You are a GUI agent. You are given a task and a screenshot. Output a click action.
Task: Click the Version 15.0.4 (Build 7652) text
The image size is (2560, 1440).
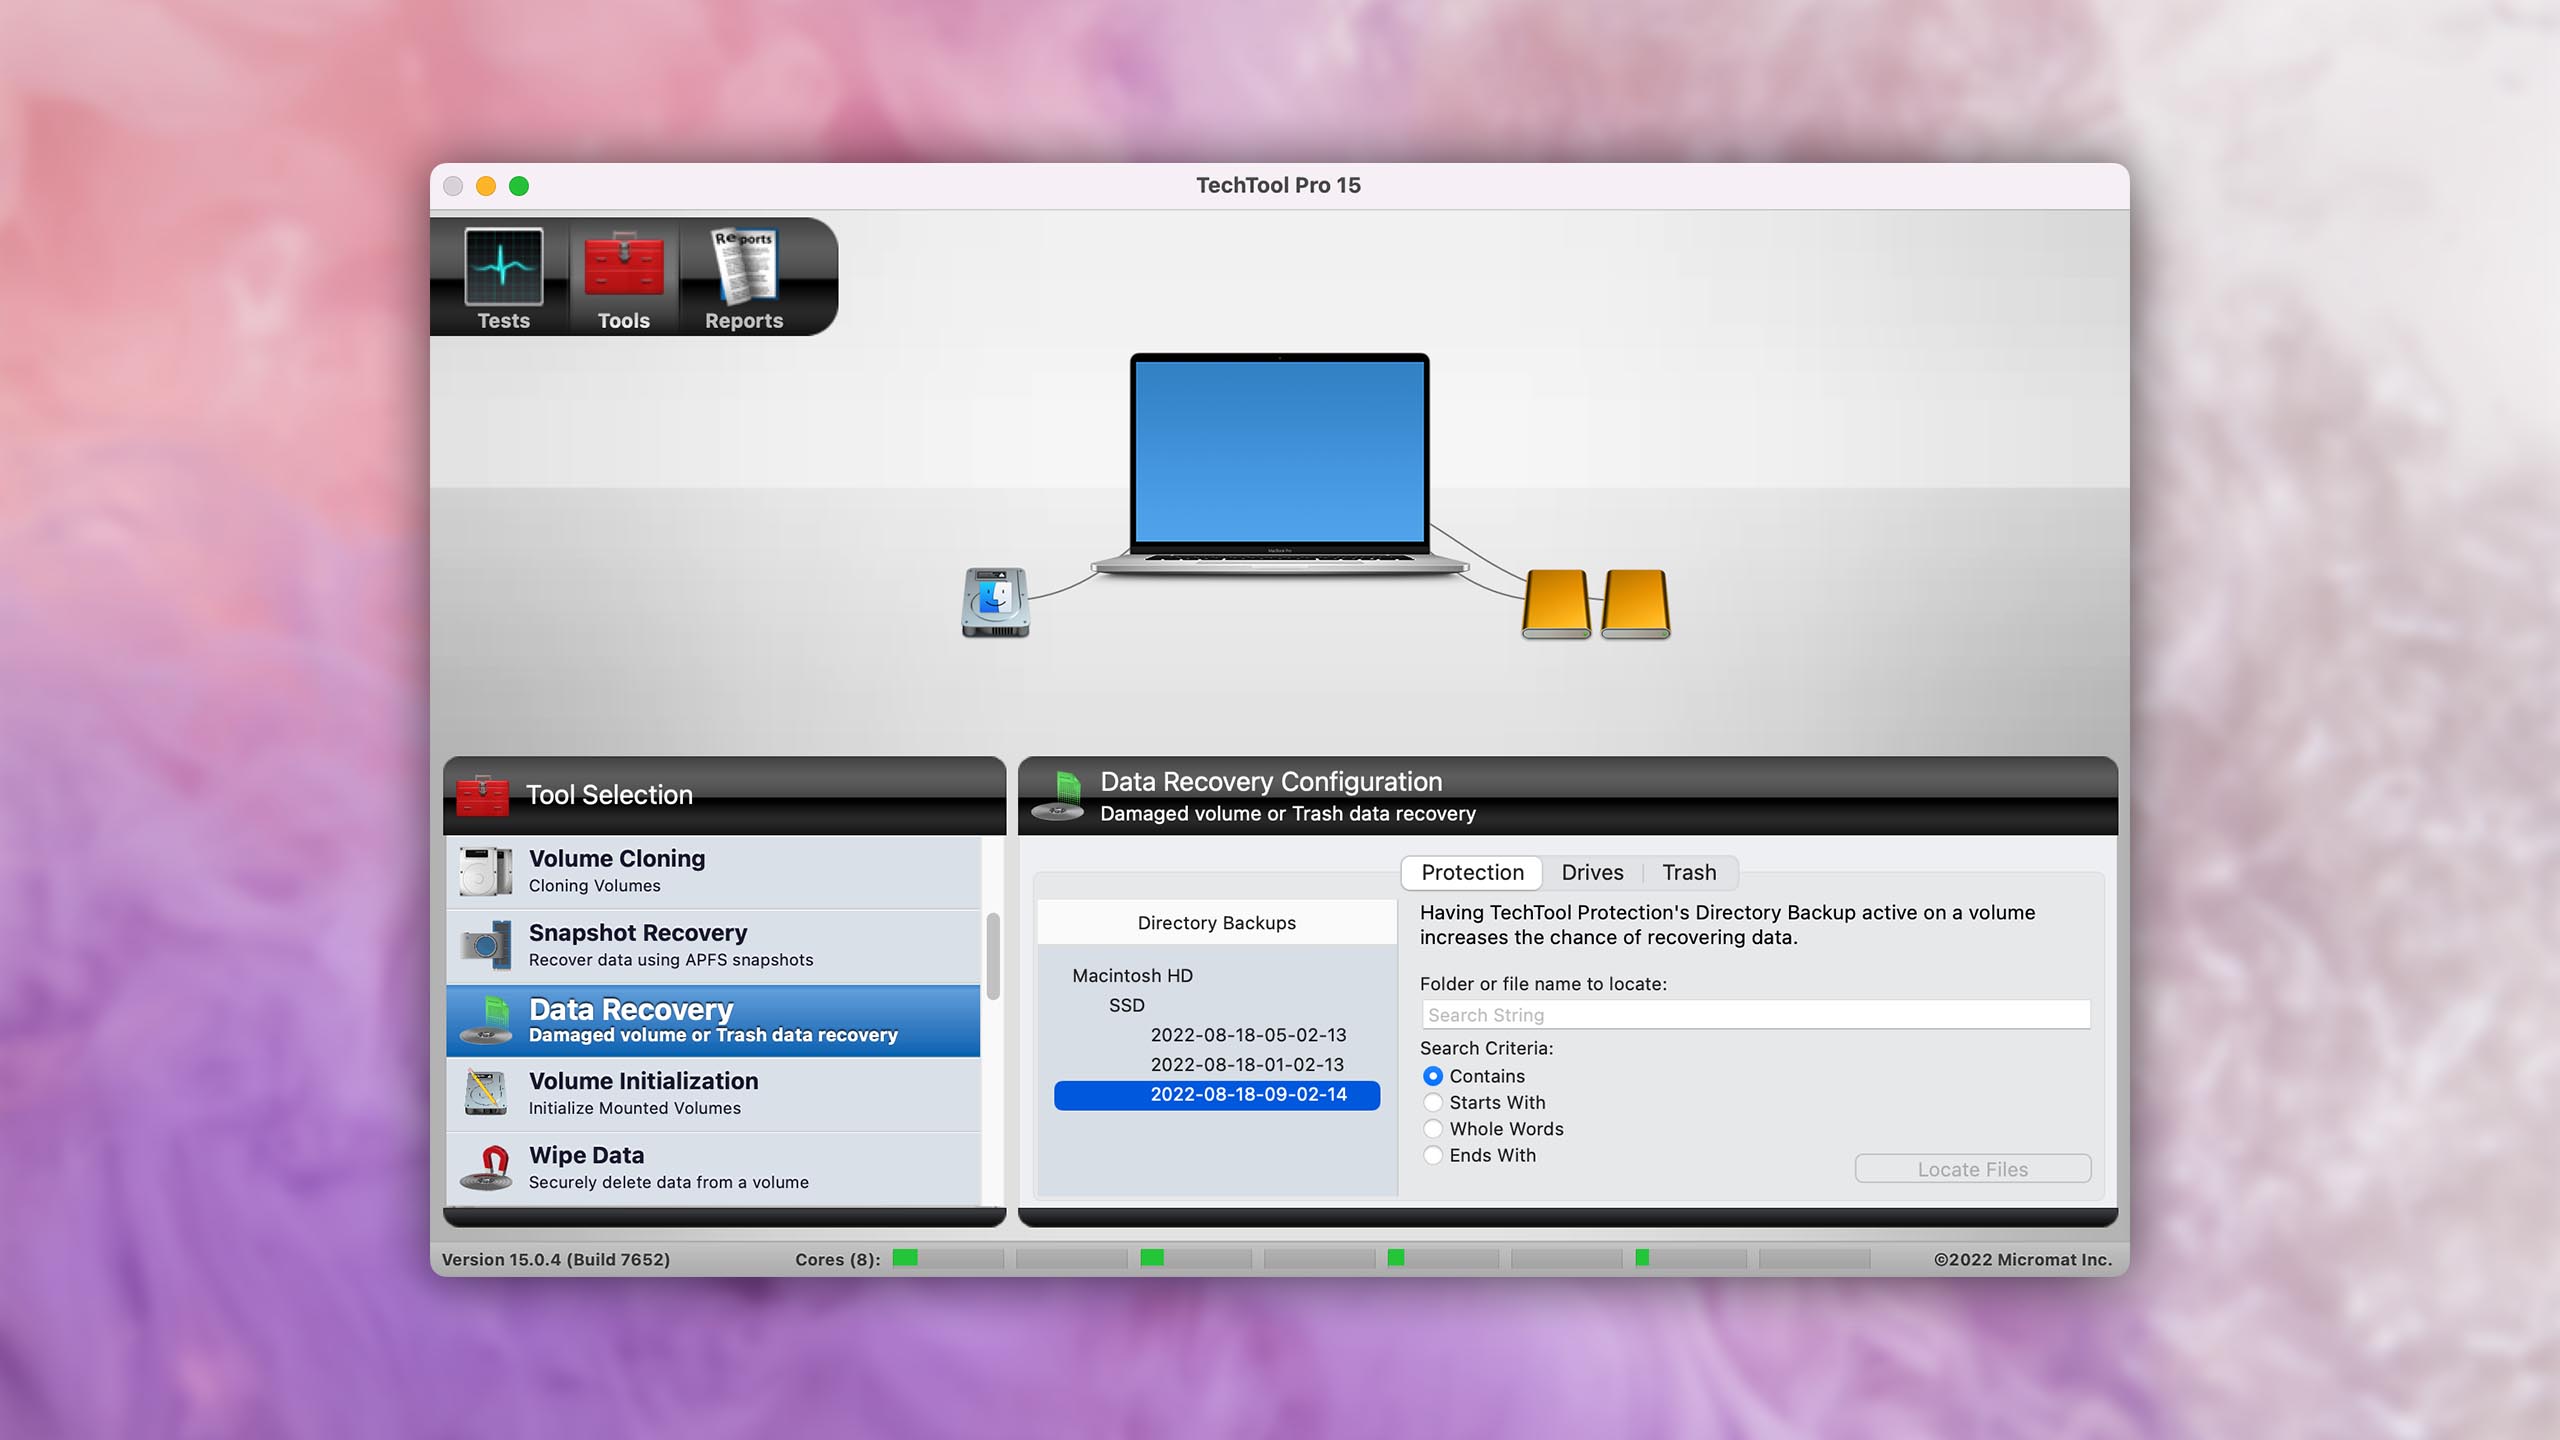point(556,1259)
